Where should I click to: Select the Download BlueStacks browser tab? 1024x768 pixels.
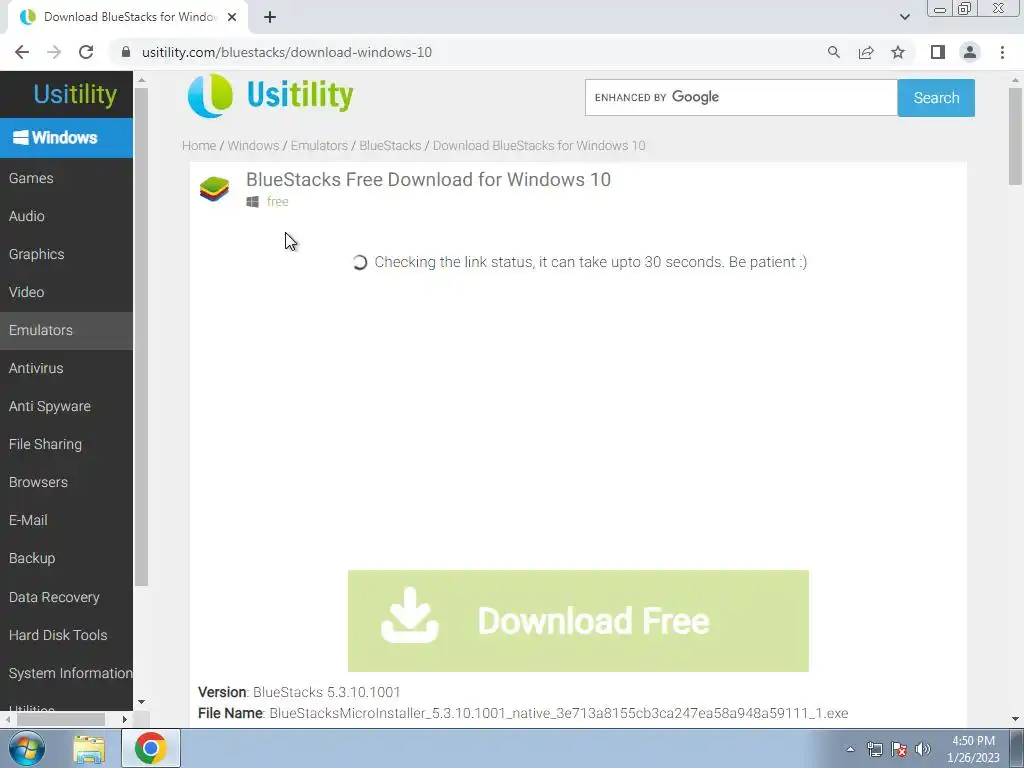click(127, 17)
